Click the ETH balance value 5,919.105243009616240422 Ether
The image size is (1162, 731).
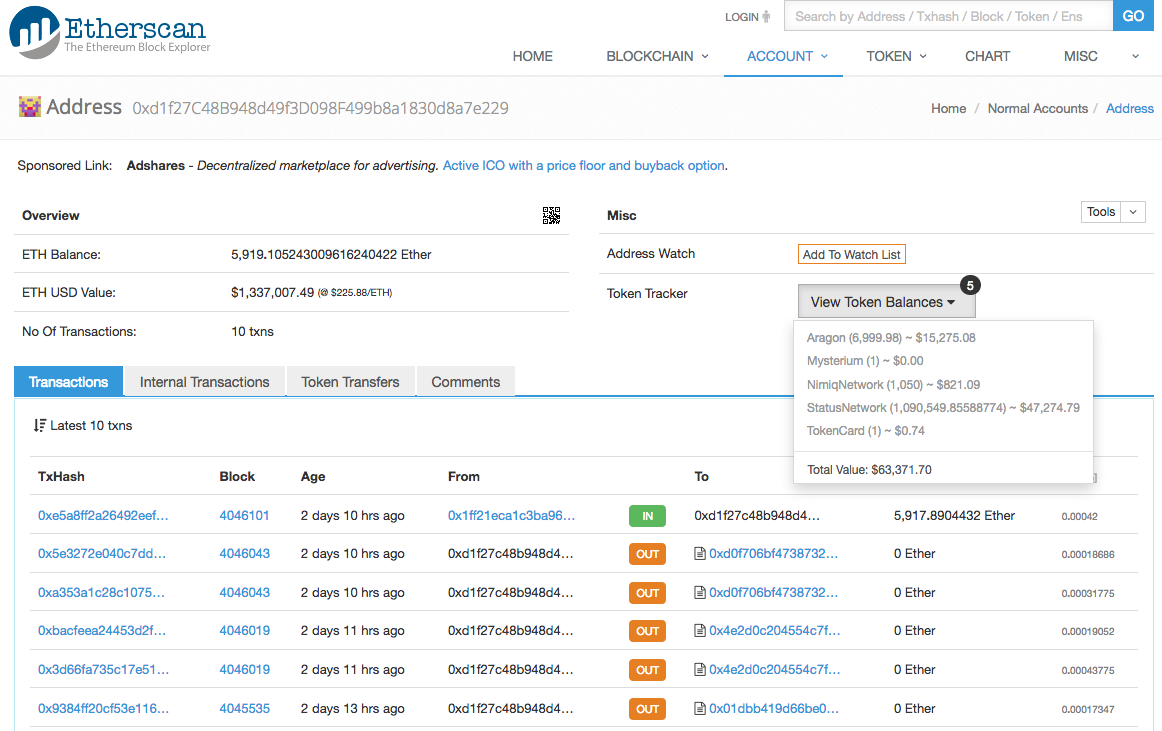coord(331,254)
